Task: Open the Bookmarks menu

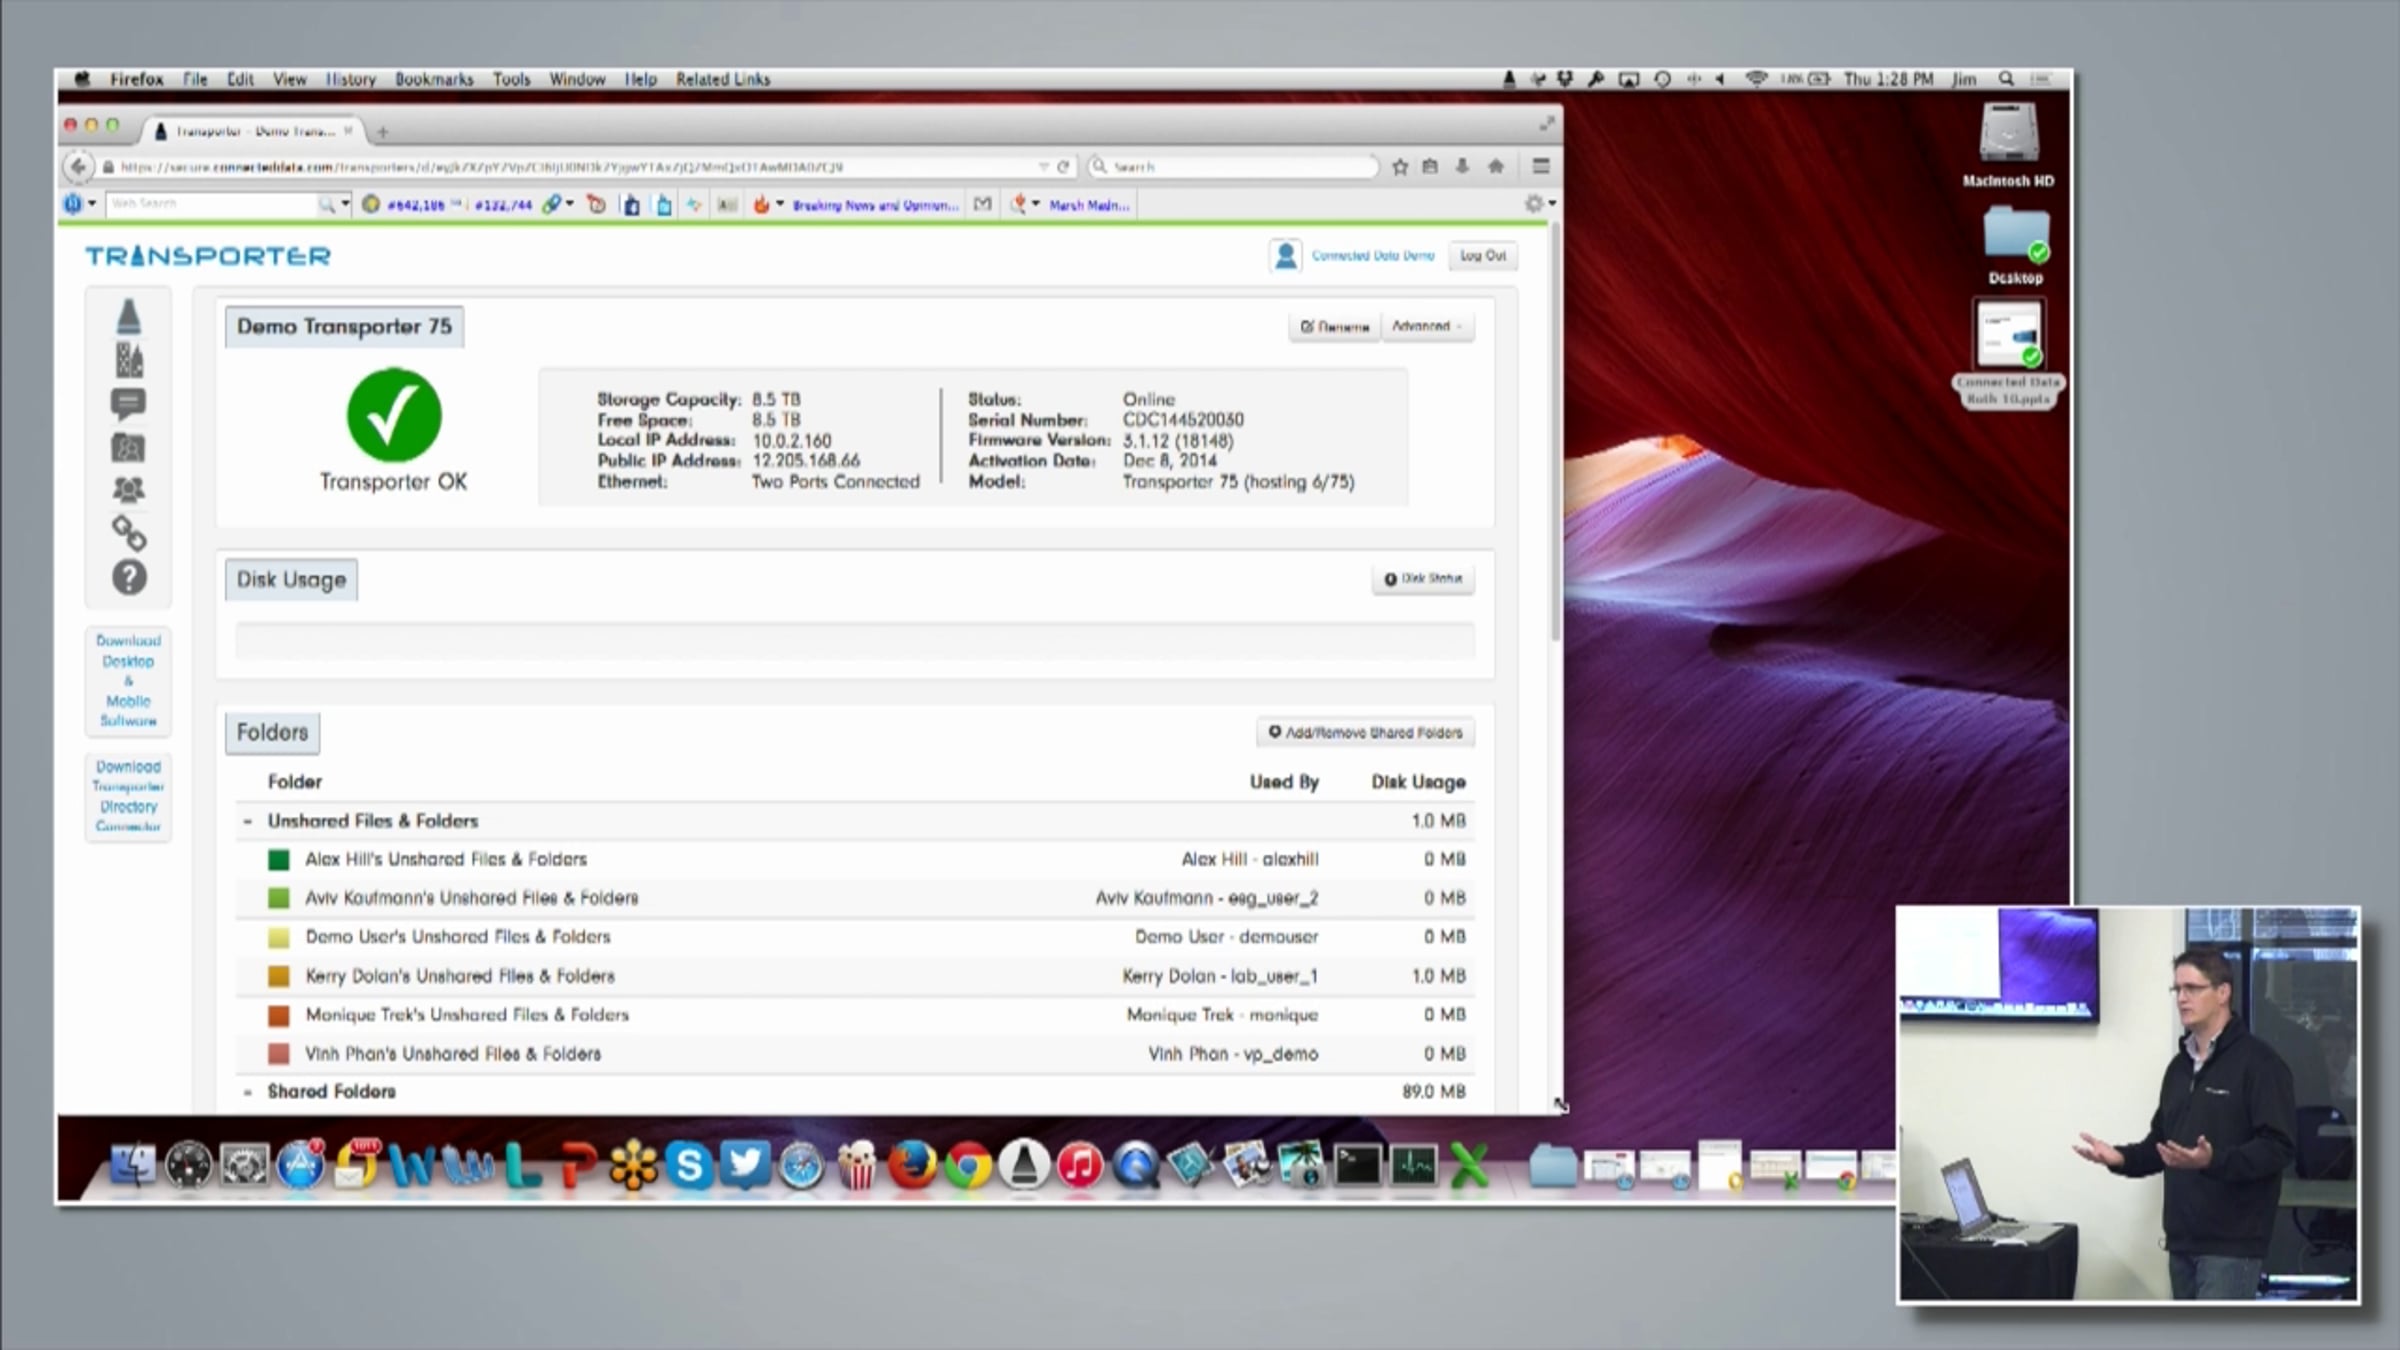Action: click(434, 79)
